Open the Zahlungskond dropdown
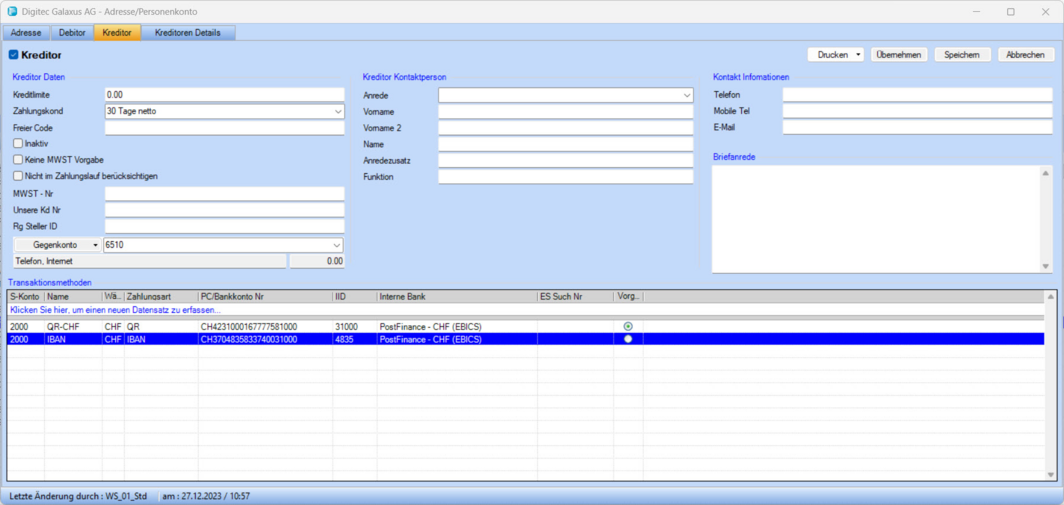This screenshot has height=505, width=1064. [337, 112]
